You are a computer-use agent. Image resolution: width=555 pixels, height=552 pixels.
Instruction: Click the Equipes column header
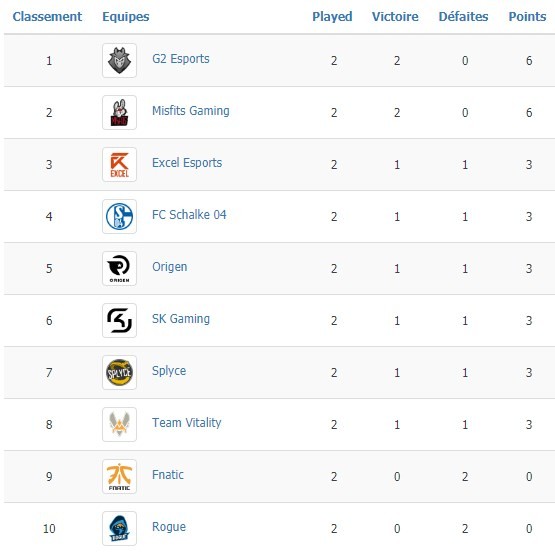126,17
